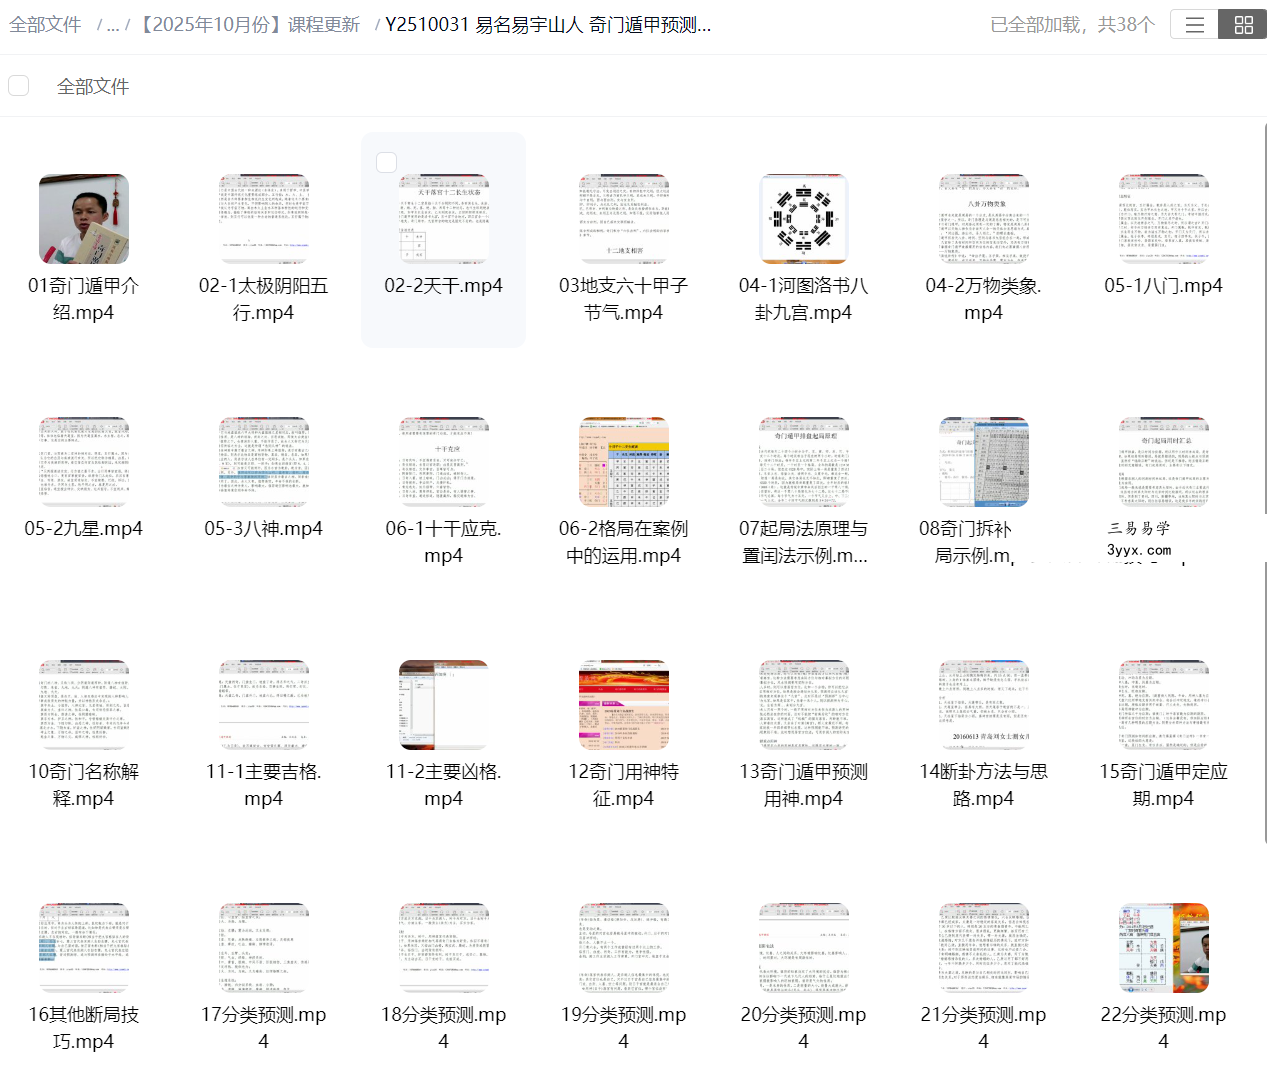Screen dimensions: 1267x1076
Task: Open thumbnail of 14断卦方法与思路.mp4
Action: (984, 705)
